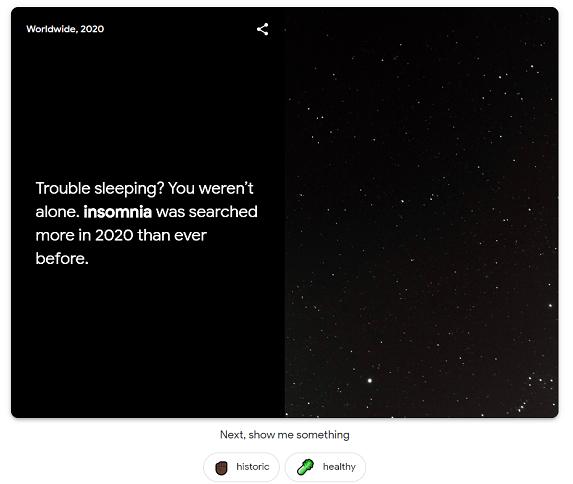573x484 pixels.
Task: Click the "before." word ending the sentence
Action: 62,259
